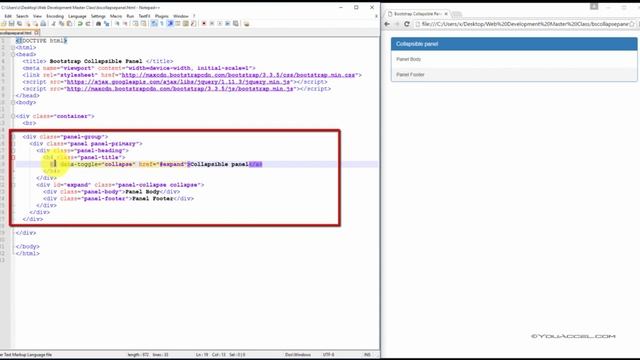Screen dimensions: 640x360
Task: Toggle INS mode in status bar
Action: (x=367, y=355)
